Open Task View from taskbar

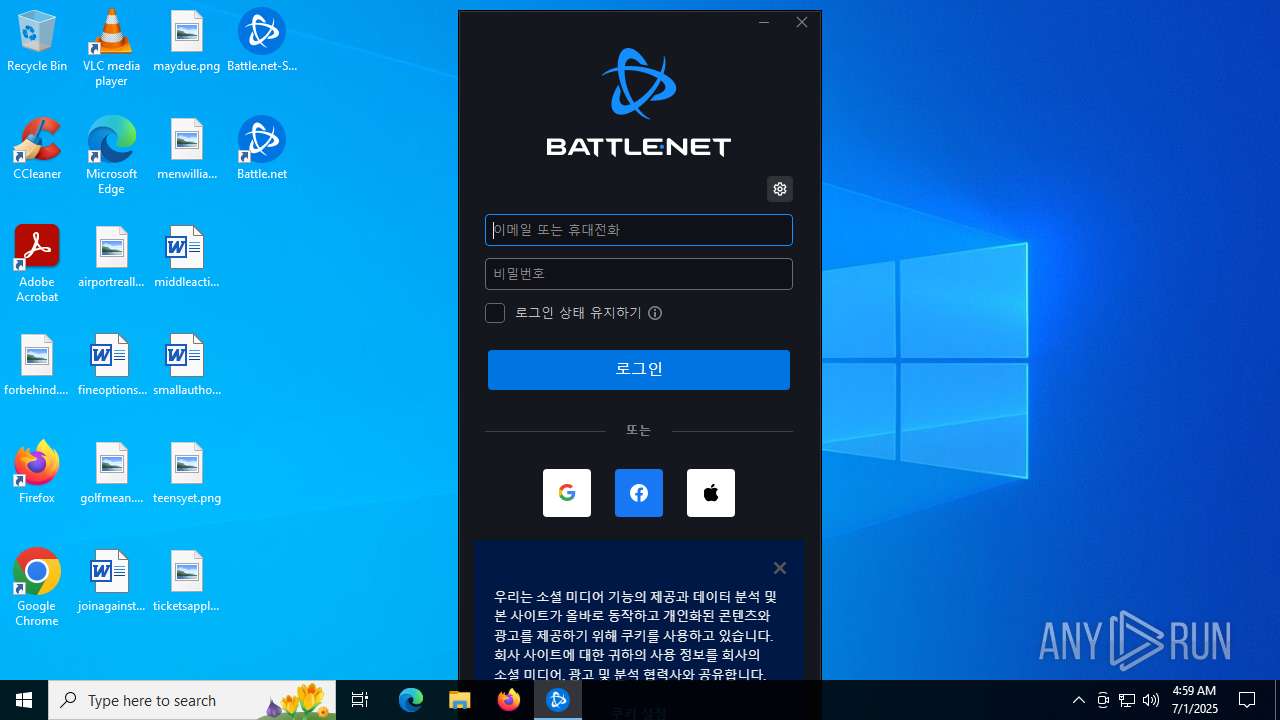pyautogui.click(x=360, y=700)
